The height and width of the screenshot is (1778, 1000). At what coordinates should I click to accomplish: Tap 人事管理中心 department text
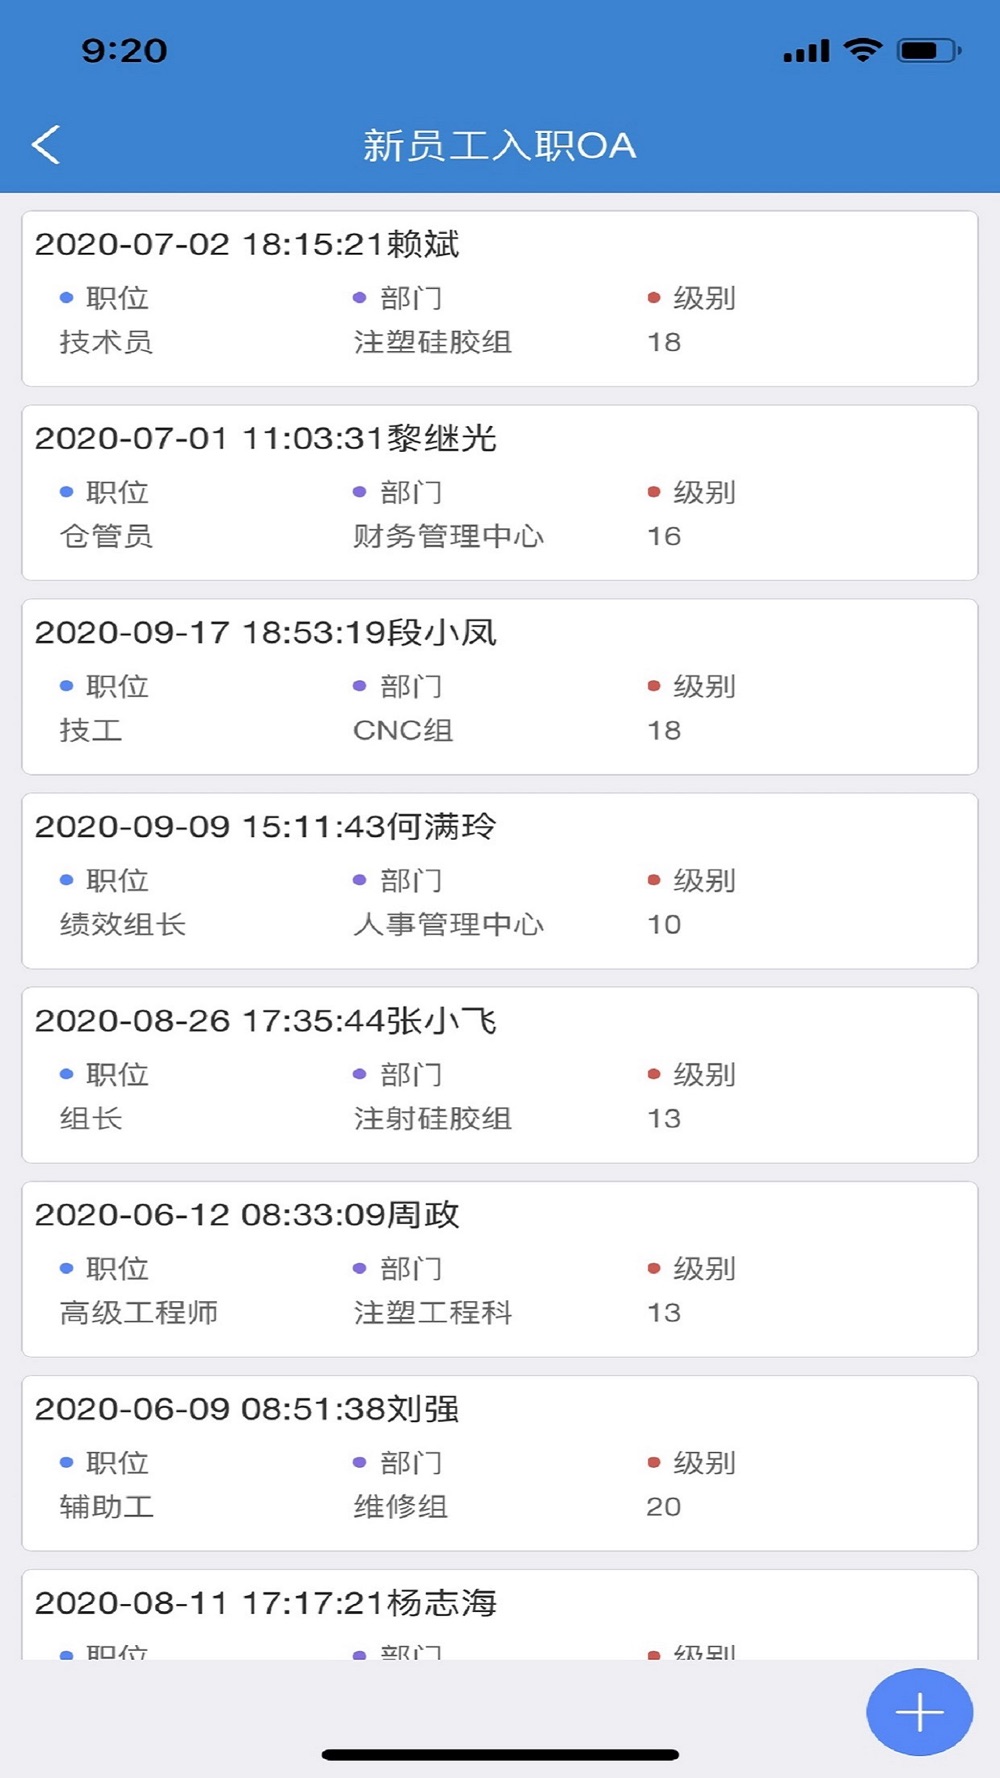coord(448,924)
